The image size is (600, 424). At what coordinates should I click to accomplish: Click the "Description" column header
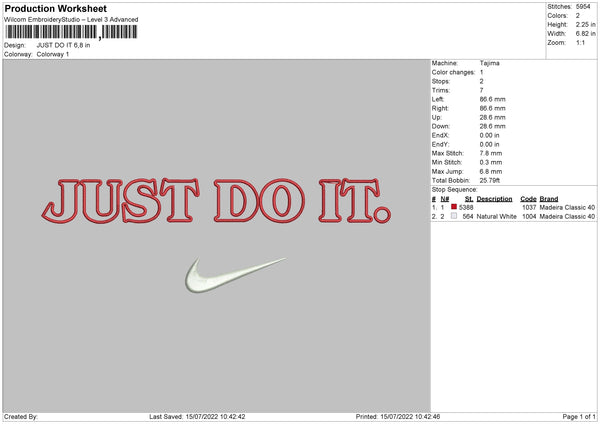(494, 199)
